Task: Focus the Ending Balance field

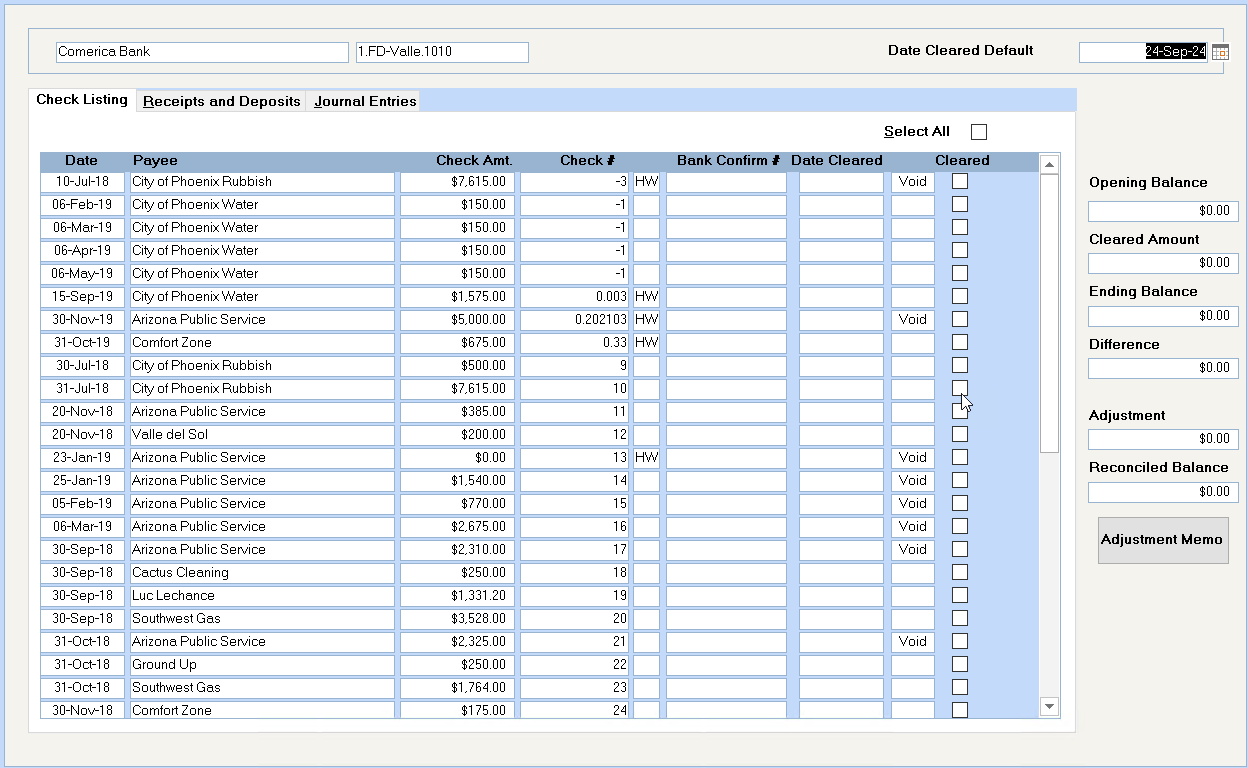Action: [x=1163, y=316]
